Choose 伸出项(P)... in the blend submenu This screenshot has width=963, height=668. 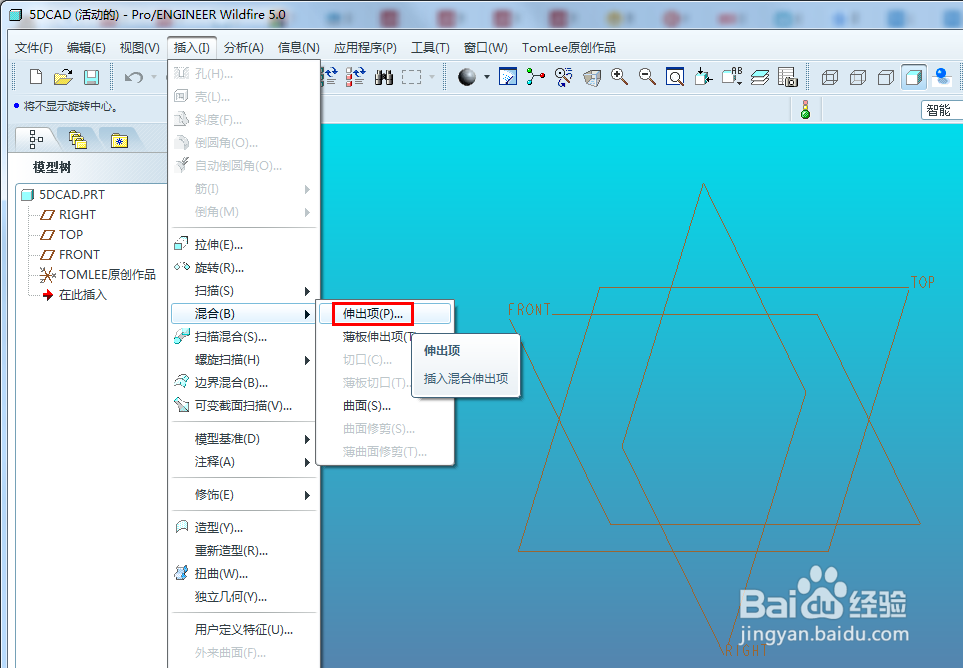click(385, 314)
